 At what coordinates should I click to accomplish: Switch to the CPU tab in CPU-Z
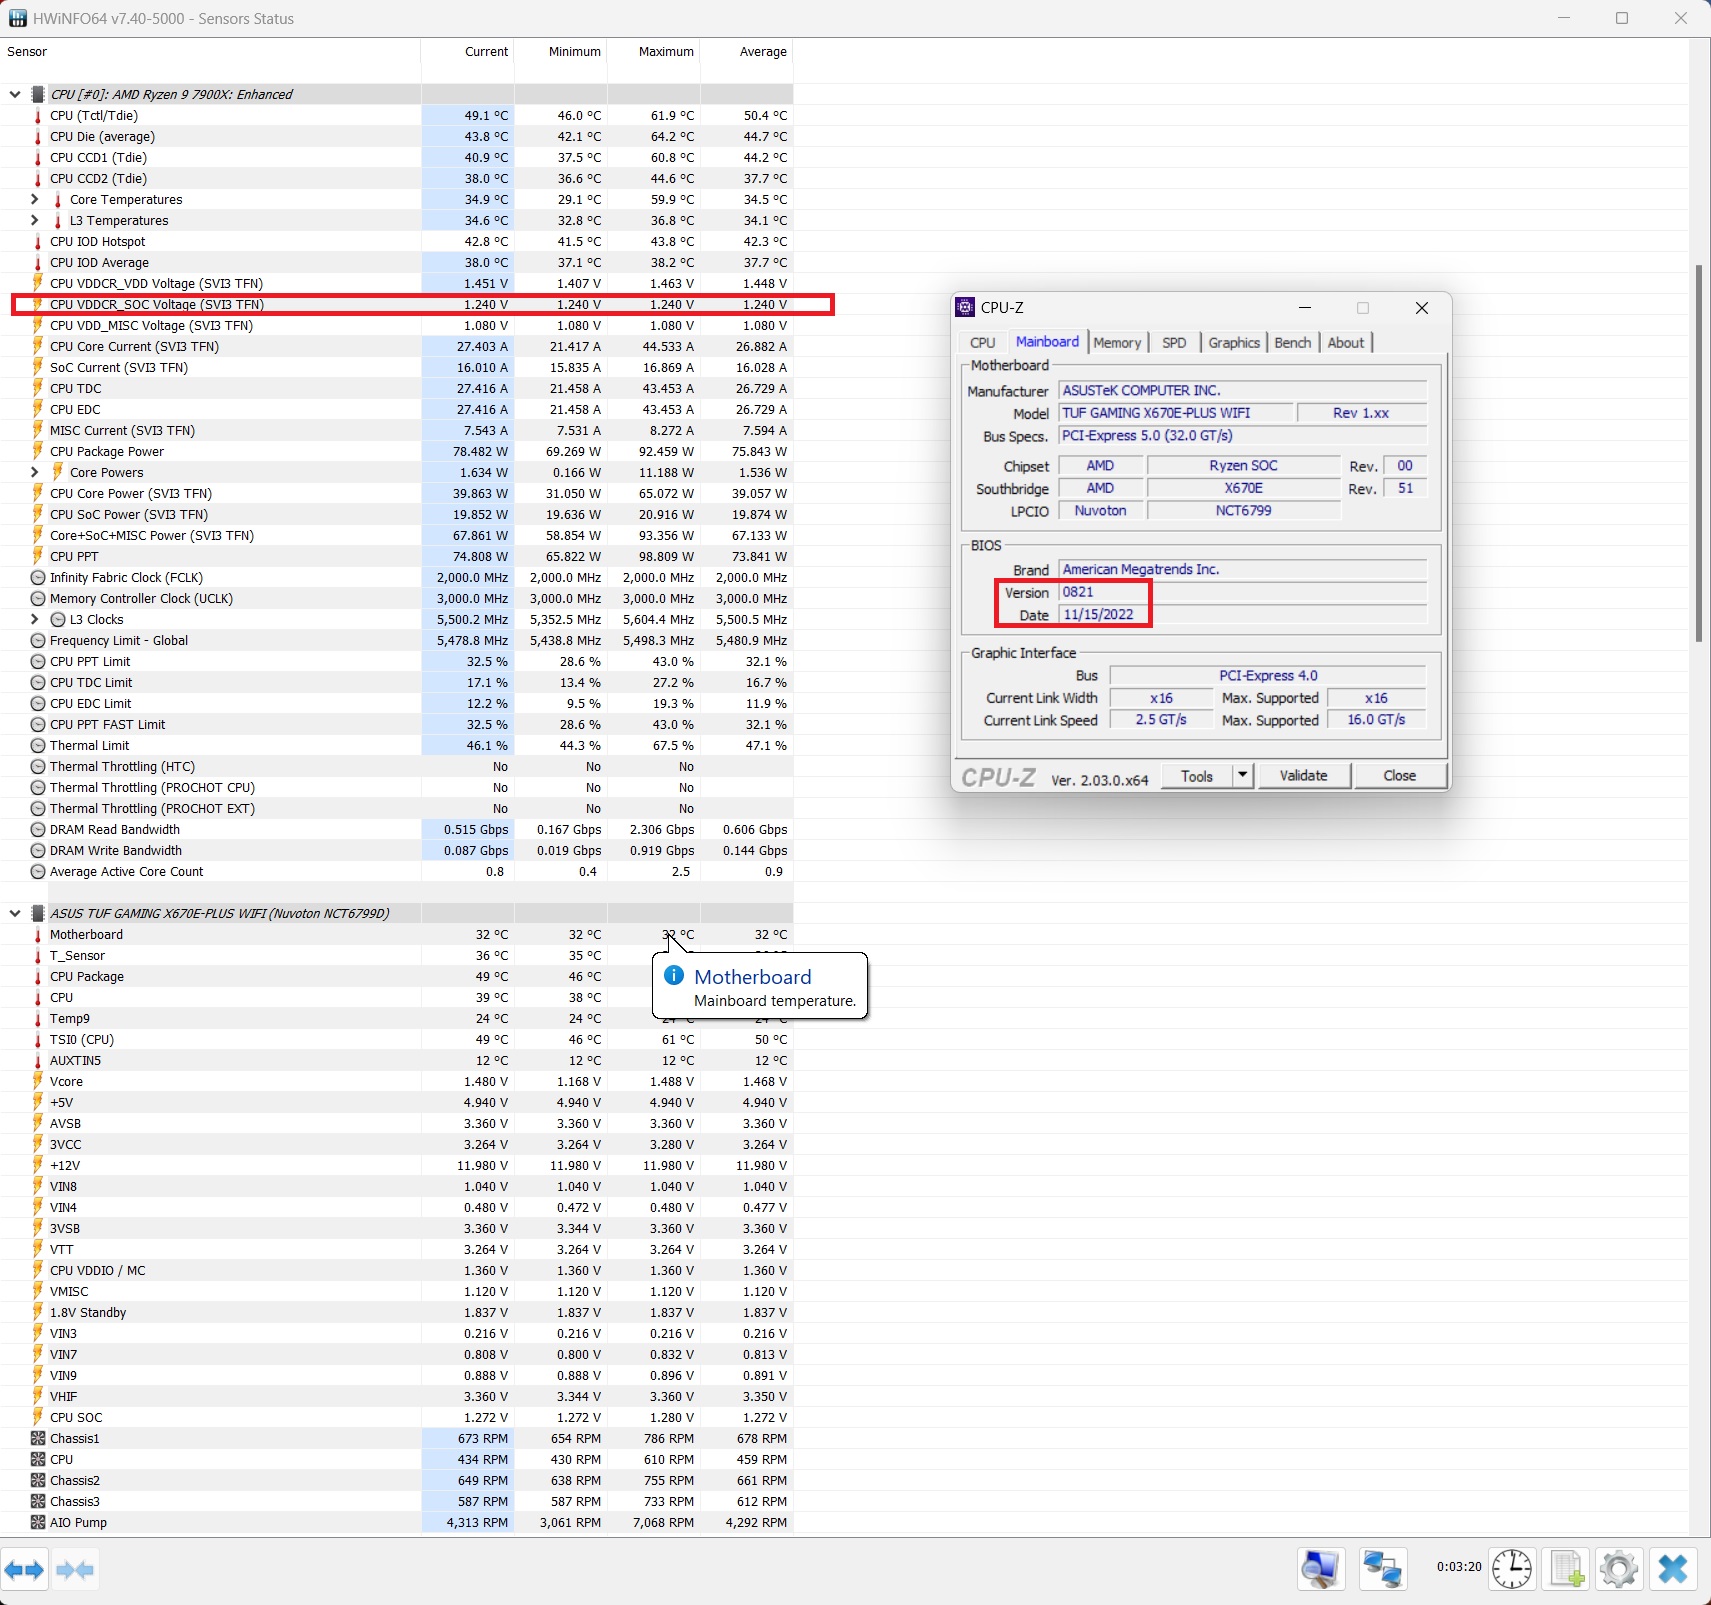(x=982, y=342)
